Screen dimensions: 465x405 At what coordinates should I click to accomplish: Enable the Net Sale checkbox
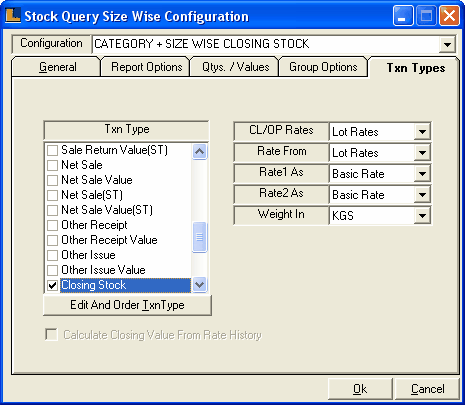click(52, 165)
